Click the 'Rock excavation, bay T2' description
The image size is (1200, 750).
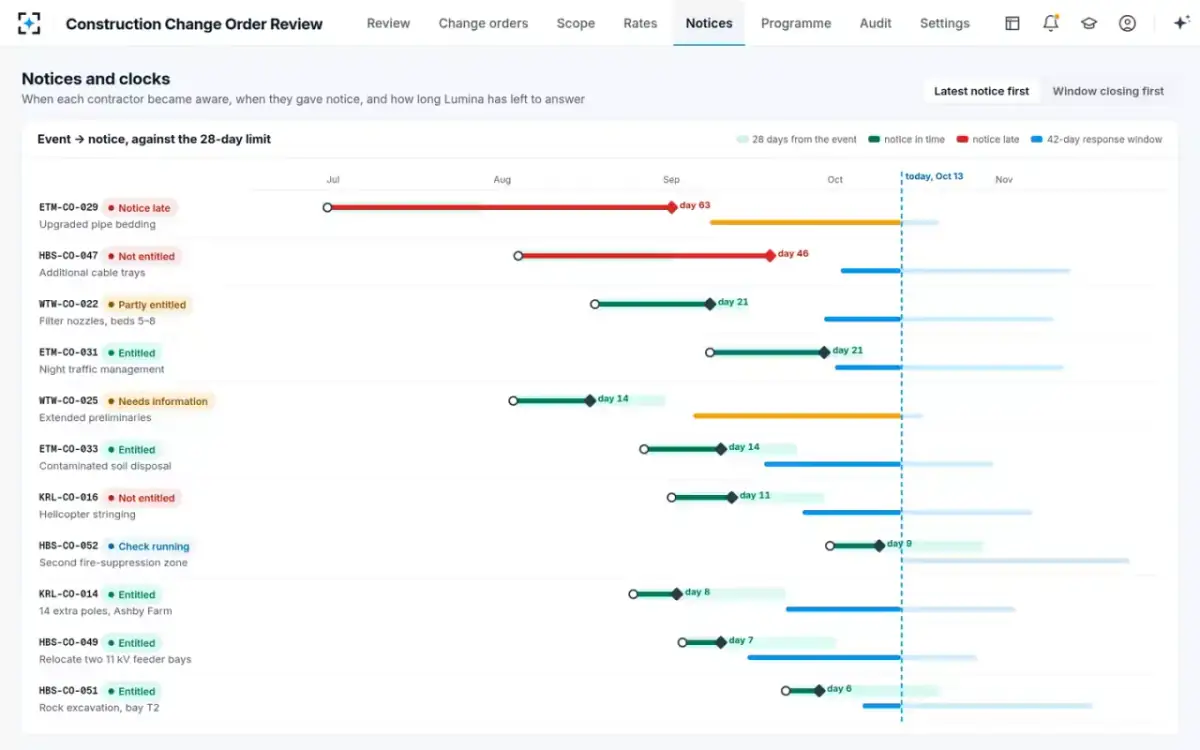pos(99,708)
